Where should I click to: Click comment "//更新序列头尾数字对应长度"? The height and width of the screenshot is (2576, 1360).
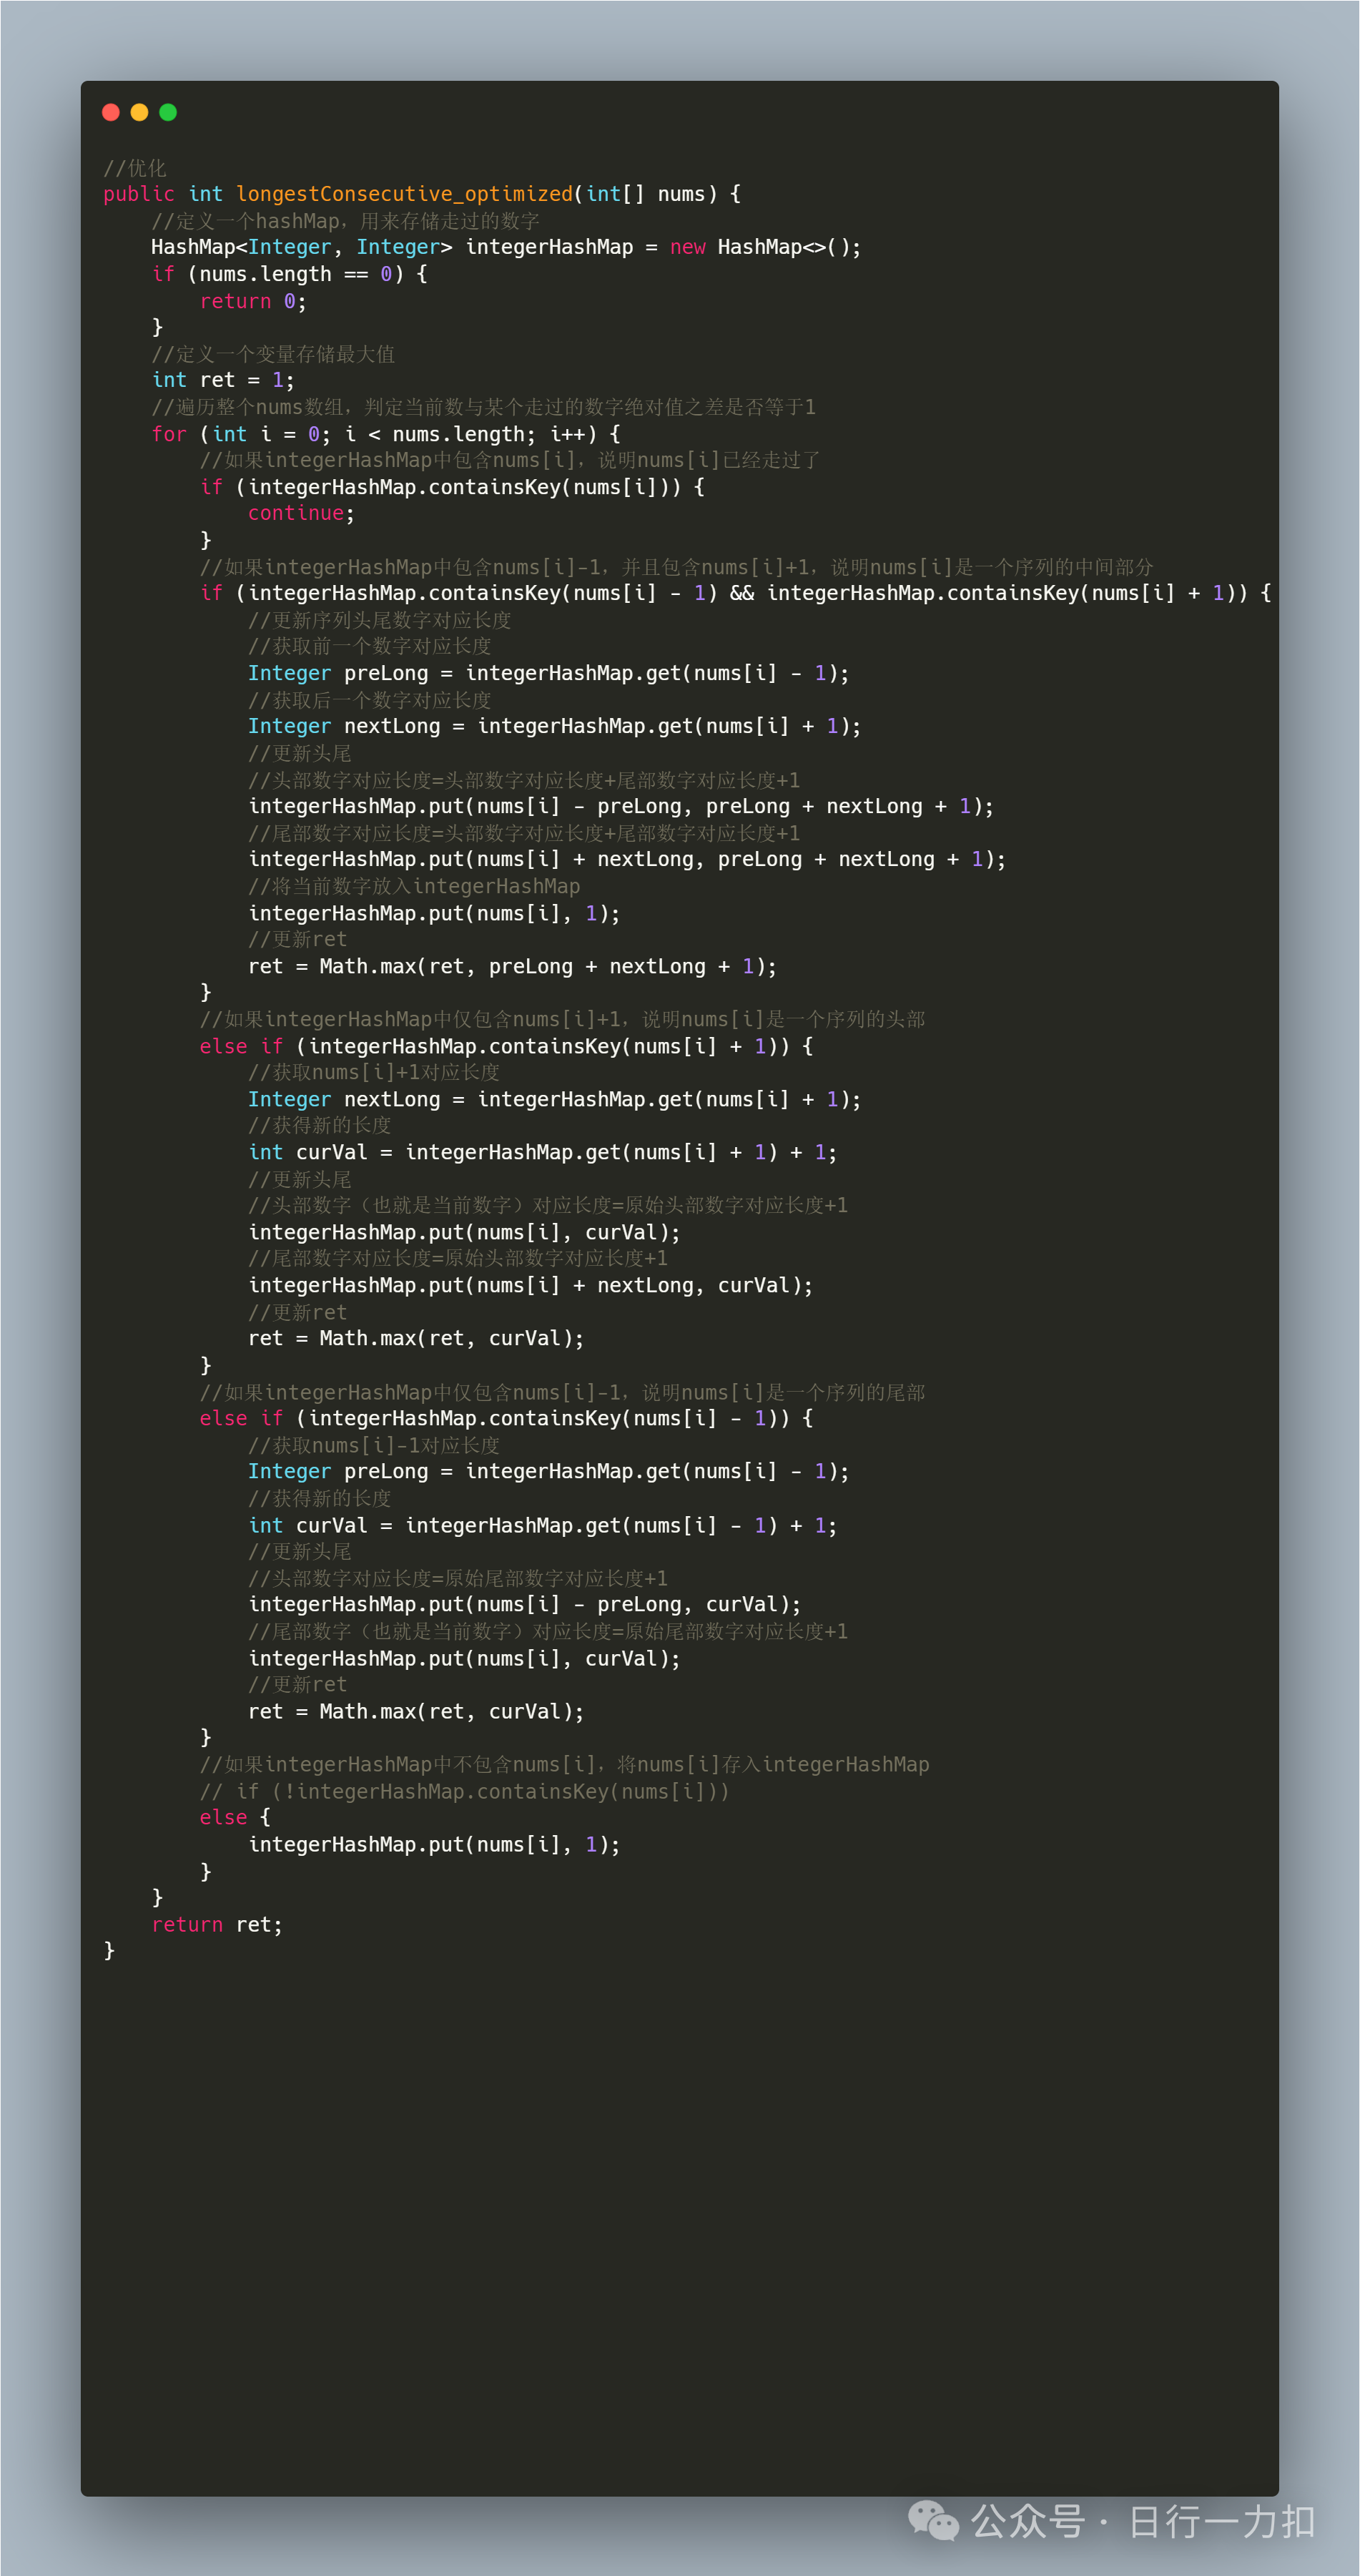[x=380, y=620]
